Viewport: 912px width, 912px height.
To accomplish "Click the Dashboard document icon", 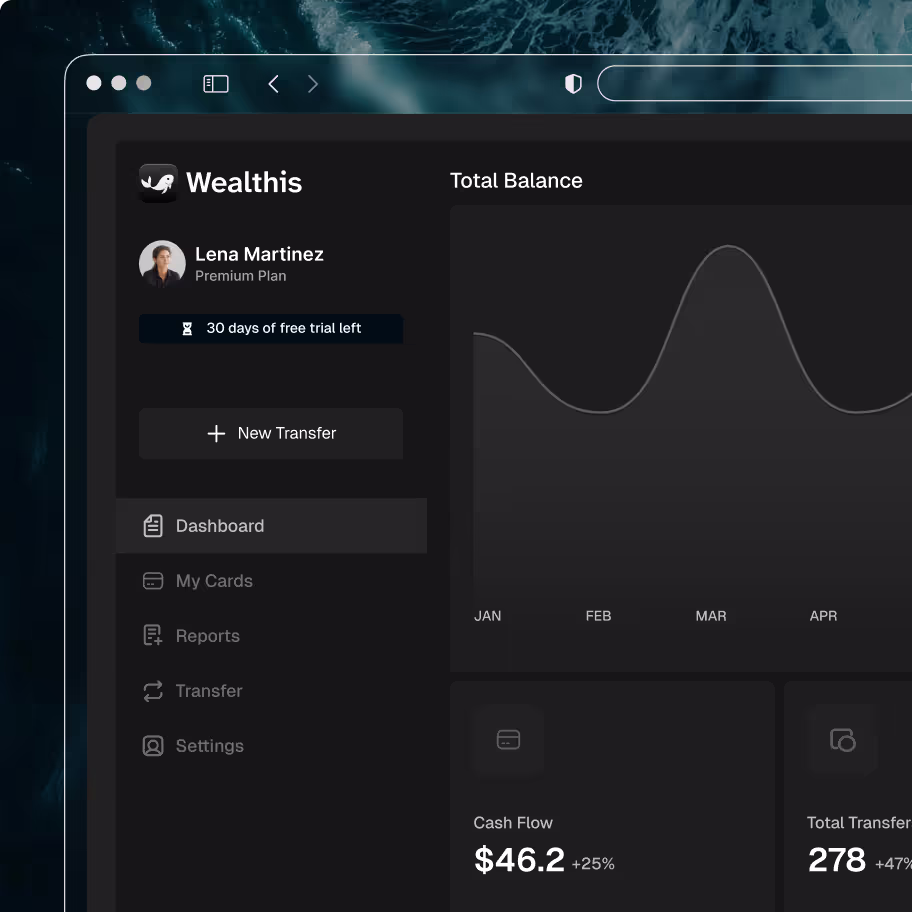I will tap(153, 526).
